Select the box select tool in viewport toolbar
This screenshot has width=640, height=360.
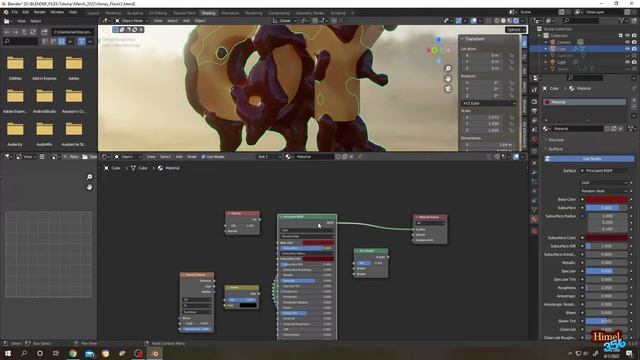(x=116, y=30)
